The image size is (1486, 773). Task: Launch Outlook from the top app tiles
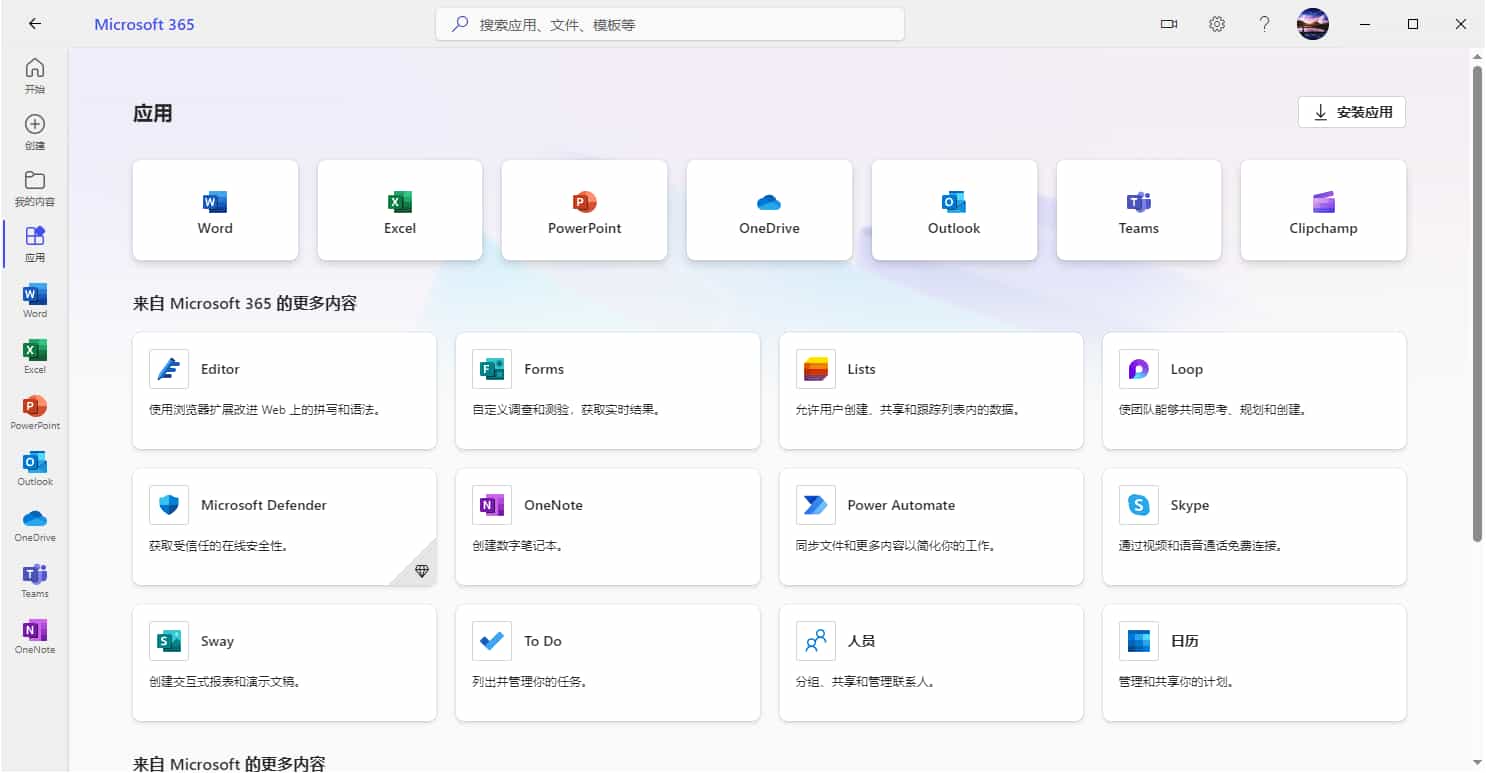[954, 210]
